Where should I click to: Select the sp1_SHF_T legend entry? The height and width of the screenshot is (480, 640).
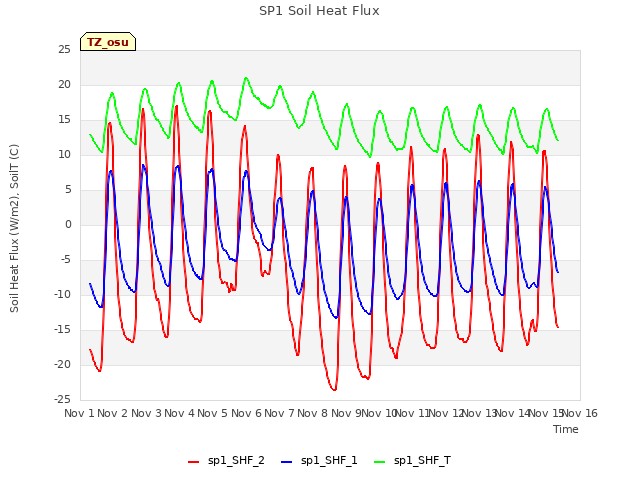[x=412, y=461]
